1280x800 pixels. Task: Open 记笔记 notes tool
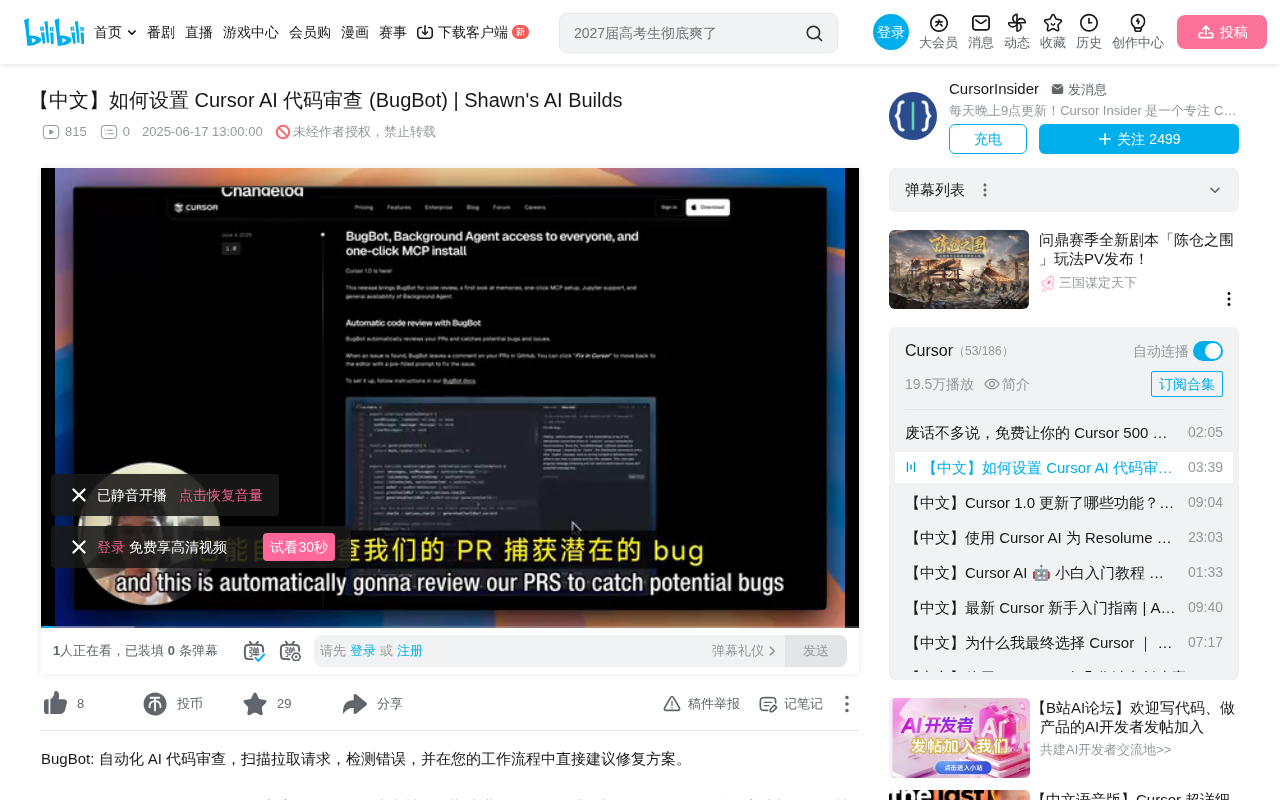[791, 704]
